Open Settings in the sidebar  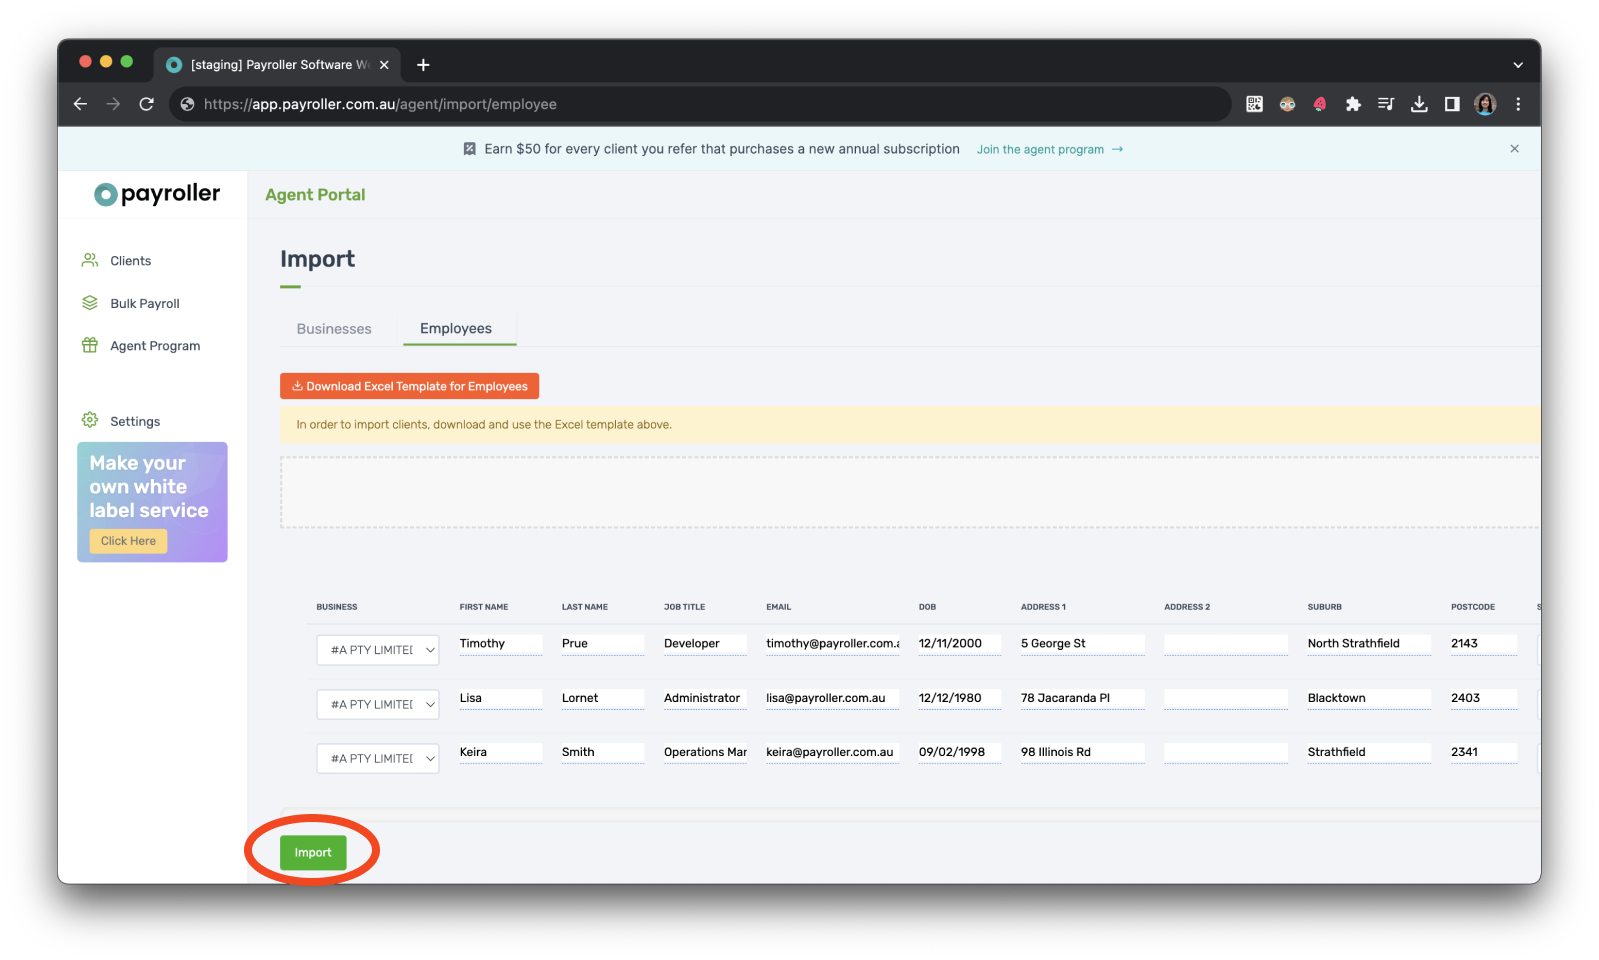click(x=134, y=422)
